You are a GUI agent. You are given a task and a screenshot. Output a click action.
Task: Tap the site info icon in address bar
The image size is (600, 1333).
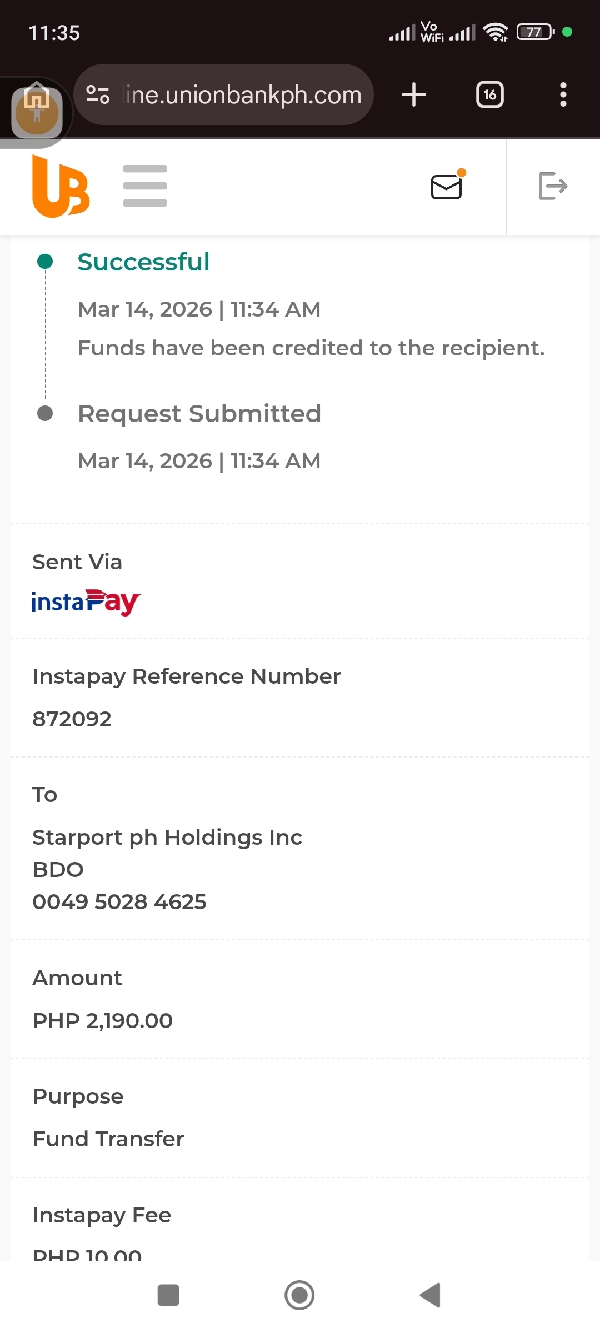98,95
